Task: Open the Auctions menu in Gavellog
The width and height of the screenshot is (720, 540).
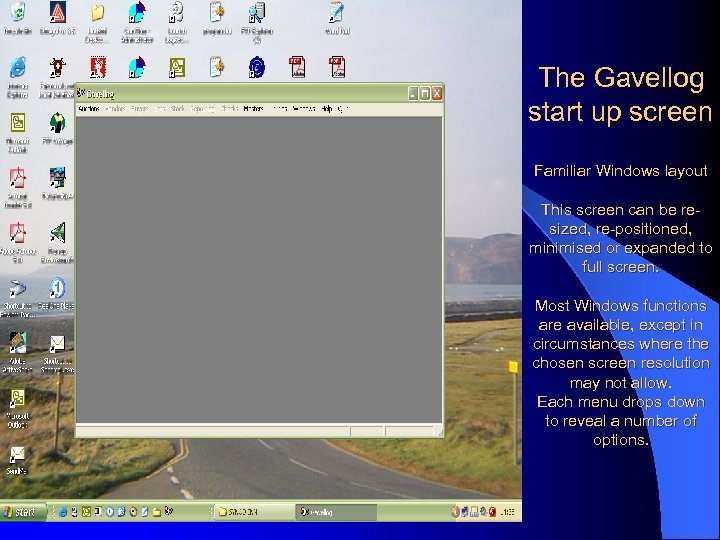Action: coord(89,109)
